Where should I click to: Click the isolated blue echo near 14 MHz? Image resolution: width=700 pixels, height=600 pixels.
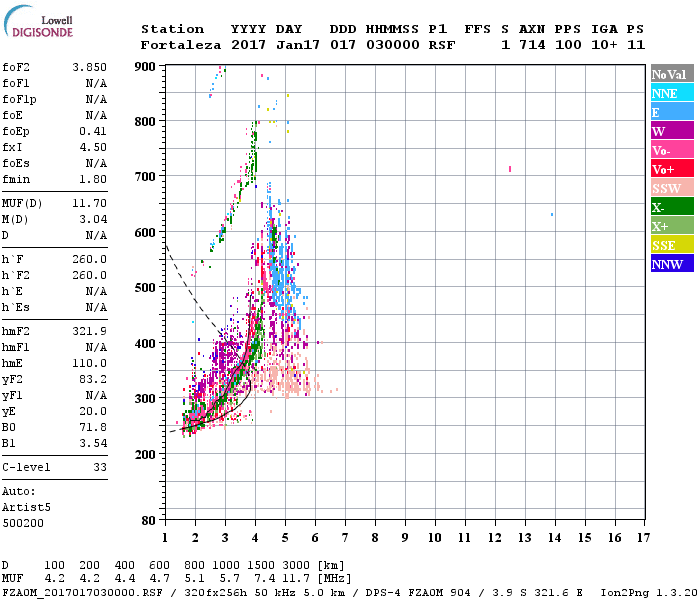[552, 215]
